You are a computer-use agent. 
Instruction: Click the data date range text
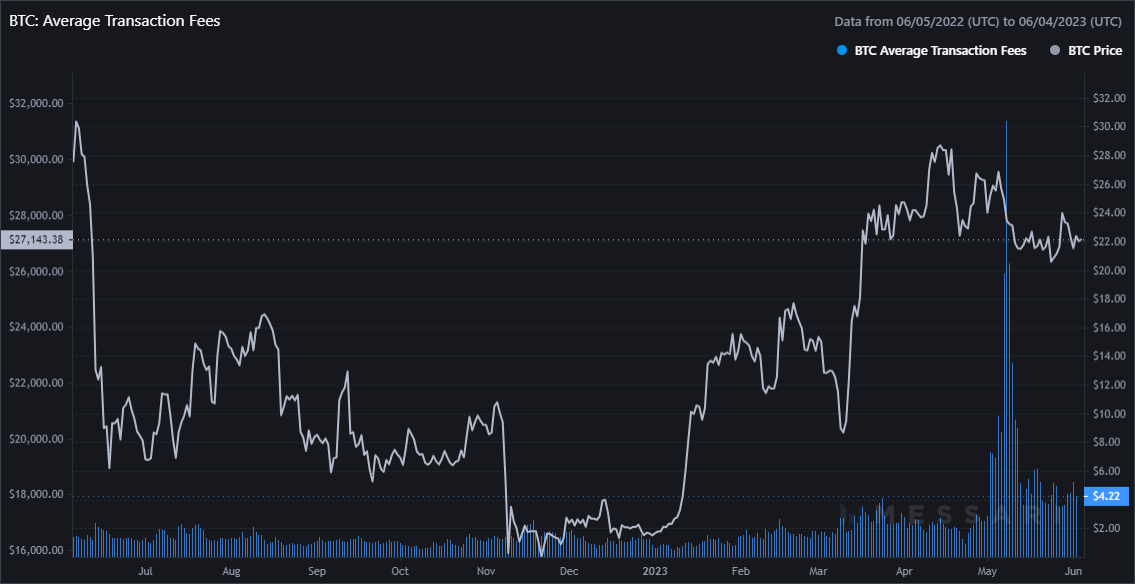tap(978, 22)
